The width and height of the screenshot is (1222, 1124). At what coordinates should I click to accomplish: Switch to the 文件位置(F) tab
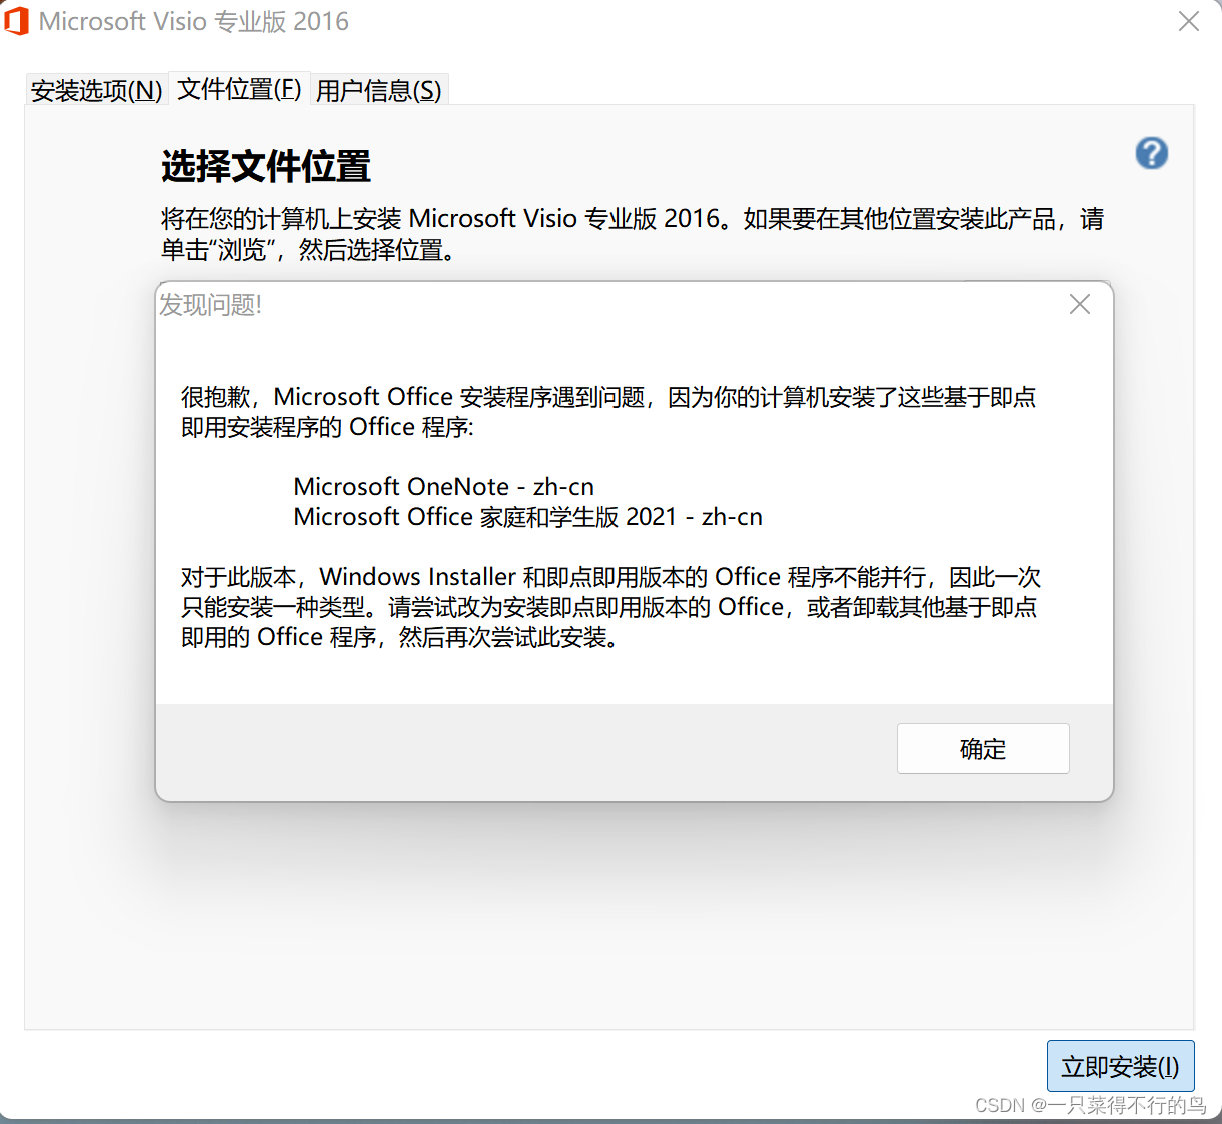(x=240, y=89)
